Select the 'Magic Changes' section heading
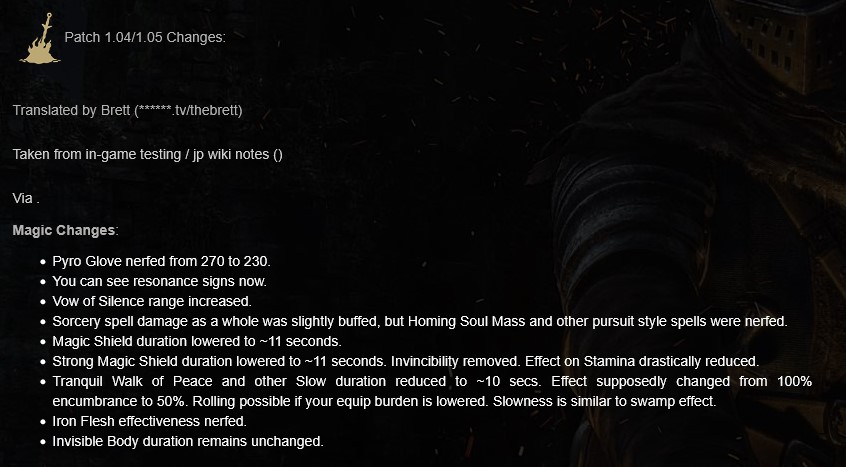The height and width of the screenshot is (467, 846). [x=64, y=230]
